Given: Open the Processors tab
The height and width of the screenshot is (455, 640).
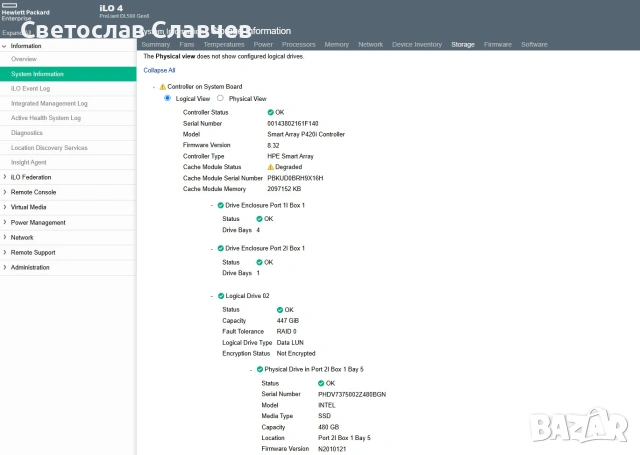Looking at the screenshot, I should coord(298,44).
